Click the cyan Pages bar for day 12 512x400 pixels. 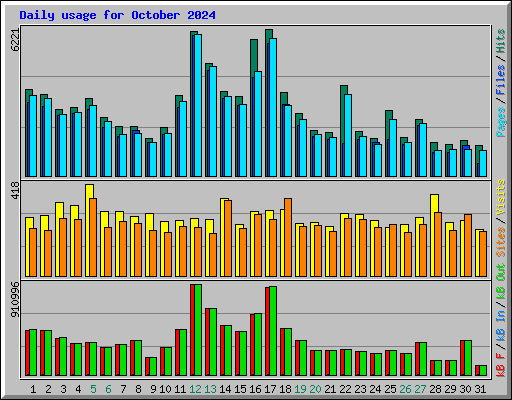tap(198, 105)
